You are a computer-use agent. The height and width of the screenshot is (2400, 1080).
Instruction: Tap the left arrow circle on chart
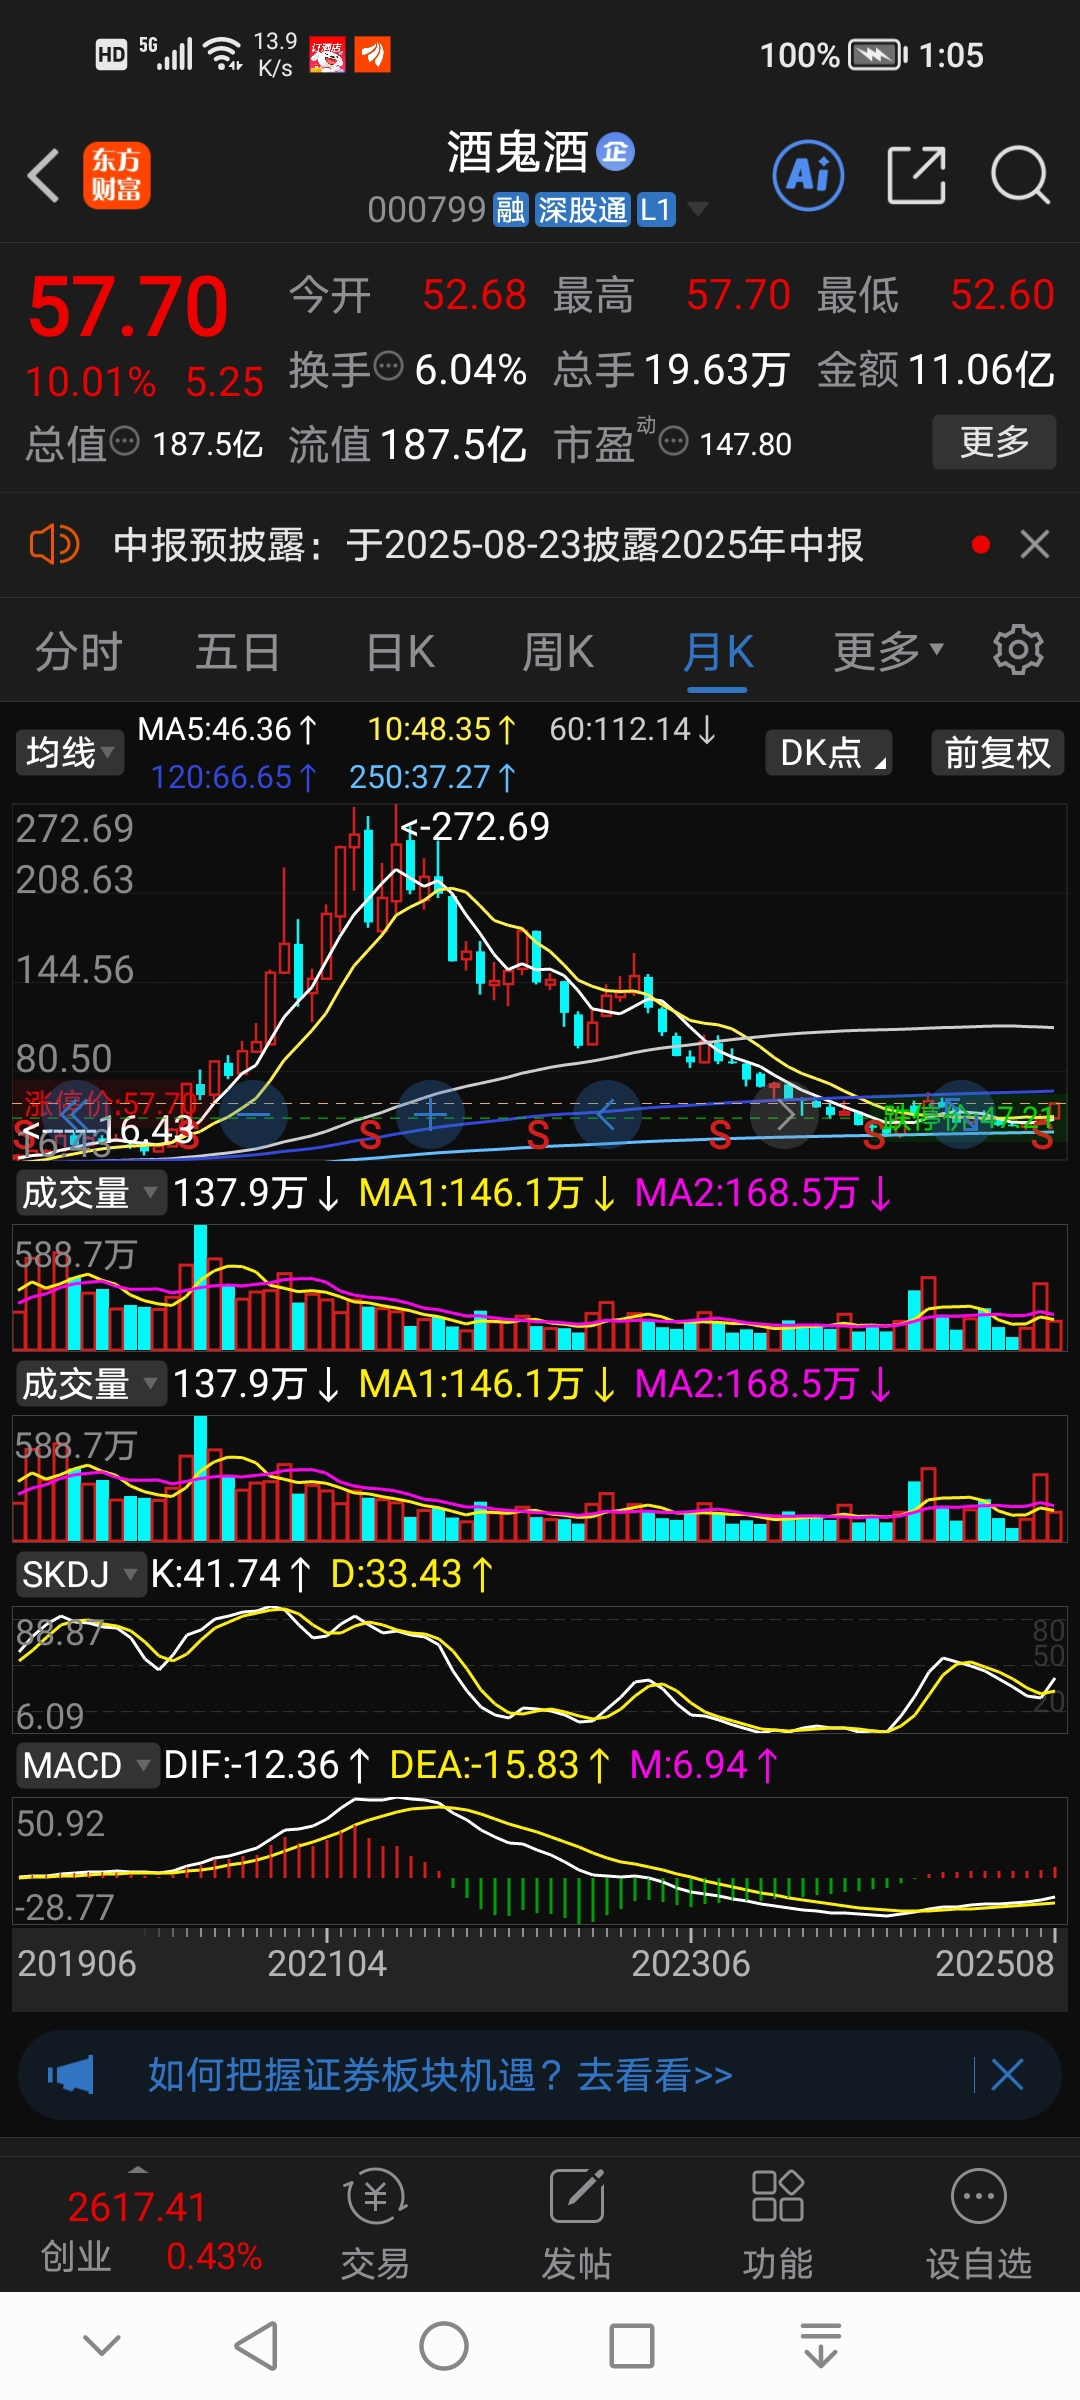tap(607, 1114)
